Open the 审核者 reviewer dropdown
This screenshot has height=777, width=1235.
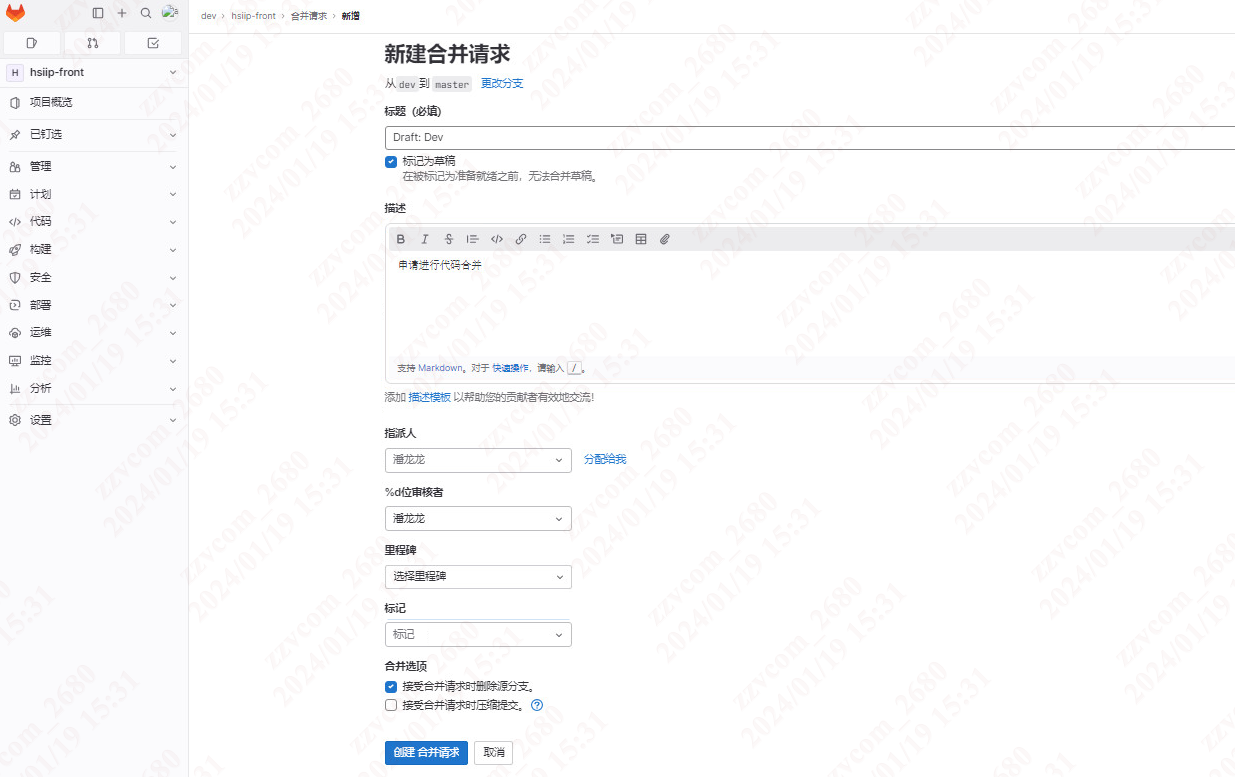point(478,518)
